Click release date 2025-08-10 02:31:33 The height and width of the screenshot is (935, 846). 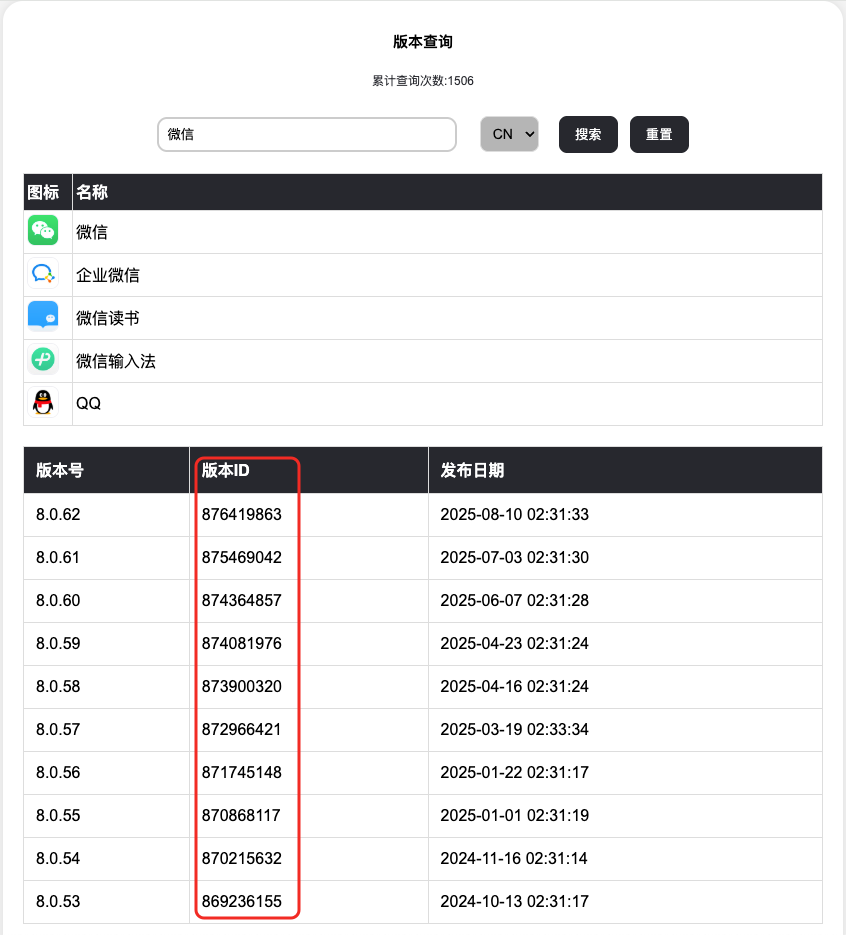(x=515, y=514)
